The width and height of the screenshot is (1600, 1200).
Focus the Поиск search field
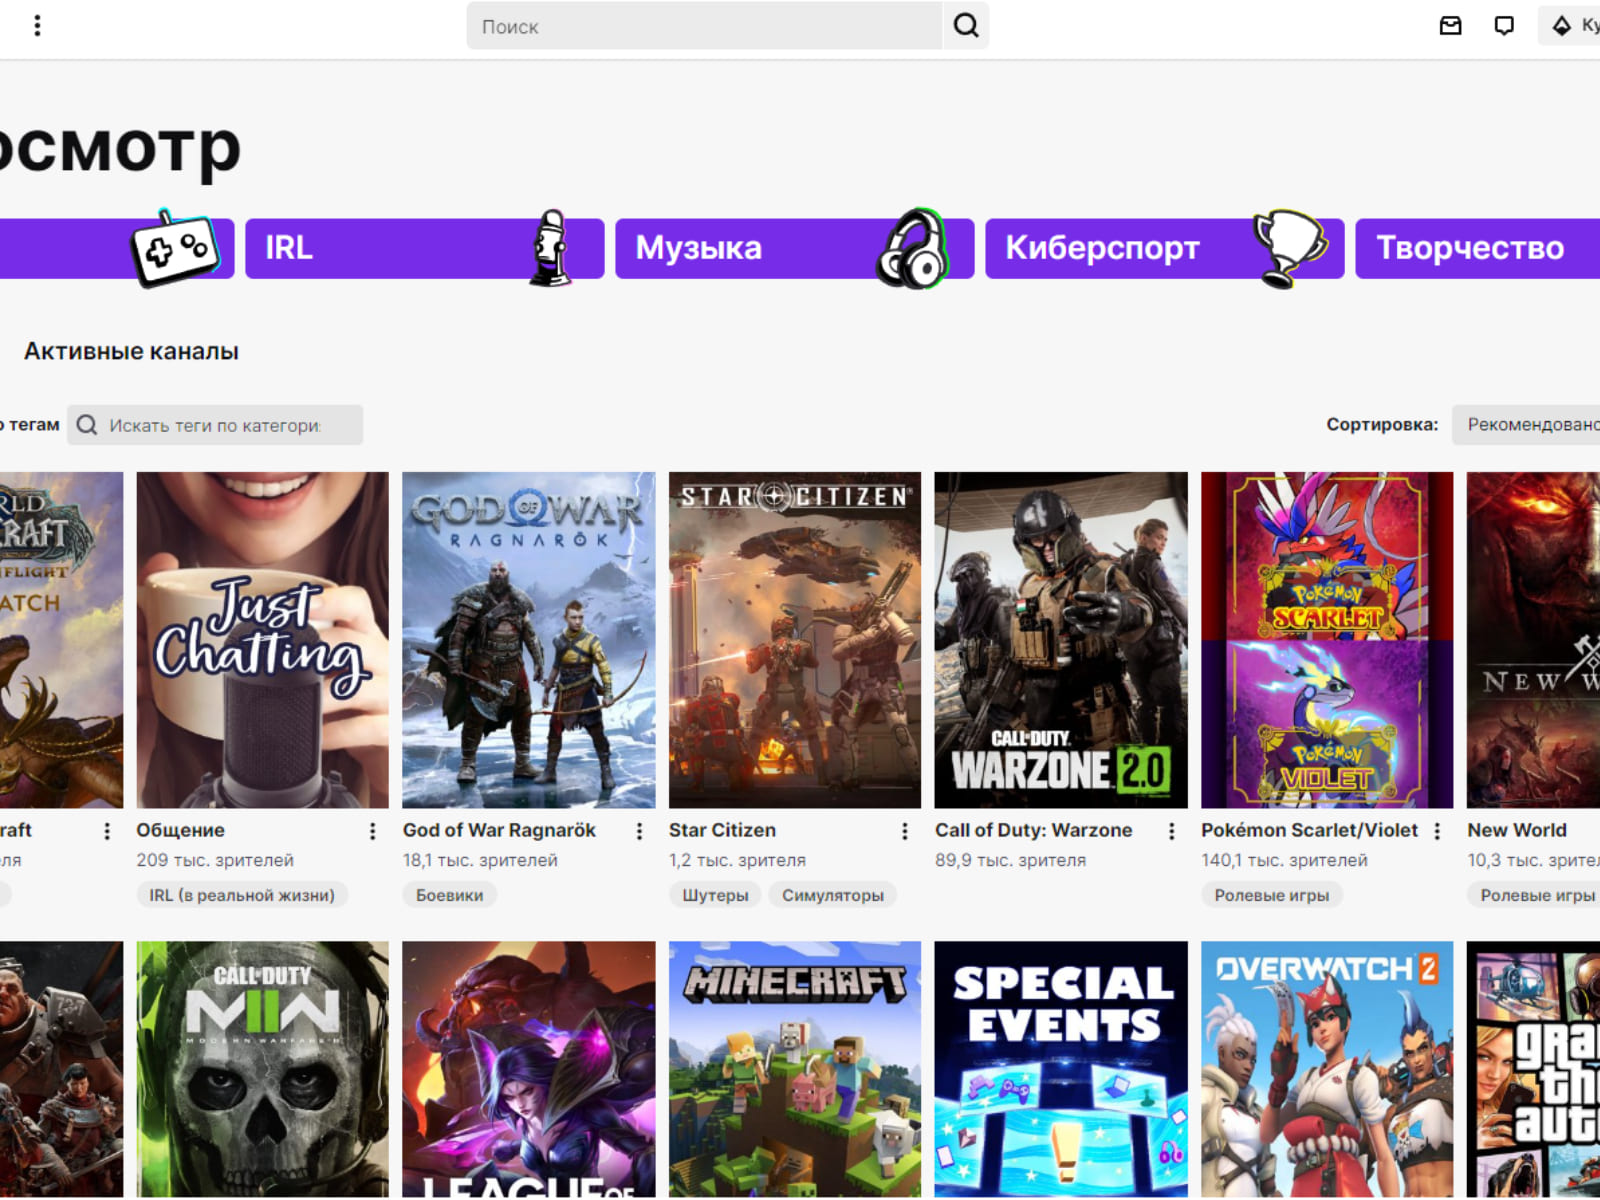704,26
